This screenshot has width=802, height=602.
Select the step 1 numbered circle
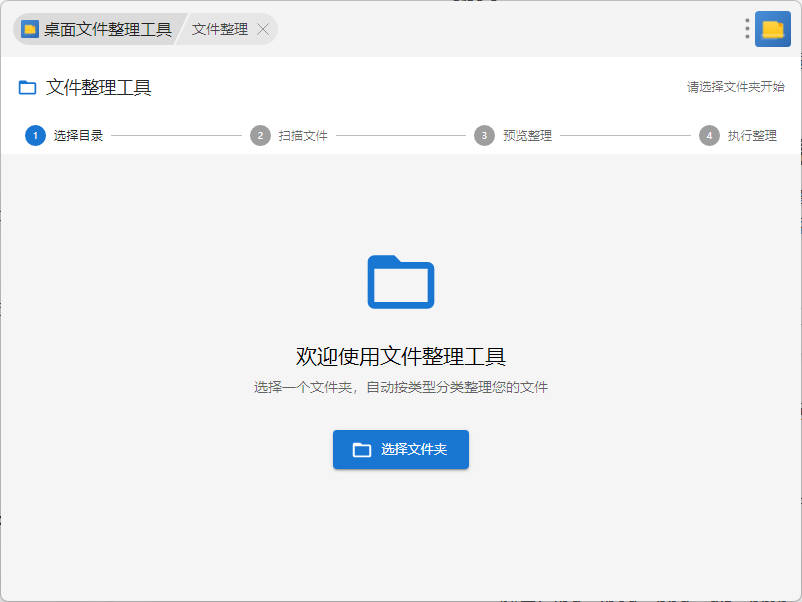coord(35,136)
